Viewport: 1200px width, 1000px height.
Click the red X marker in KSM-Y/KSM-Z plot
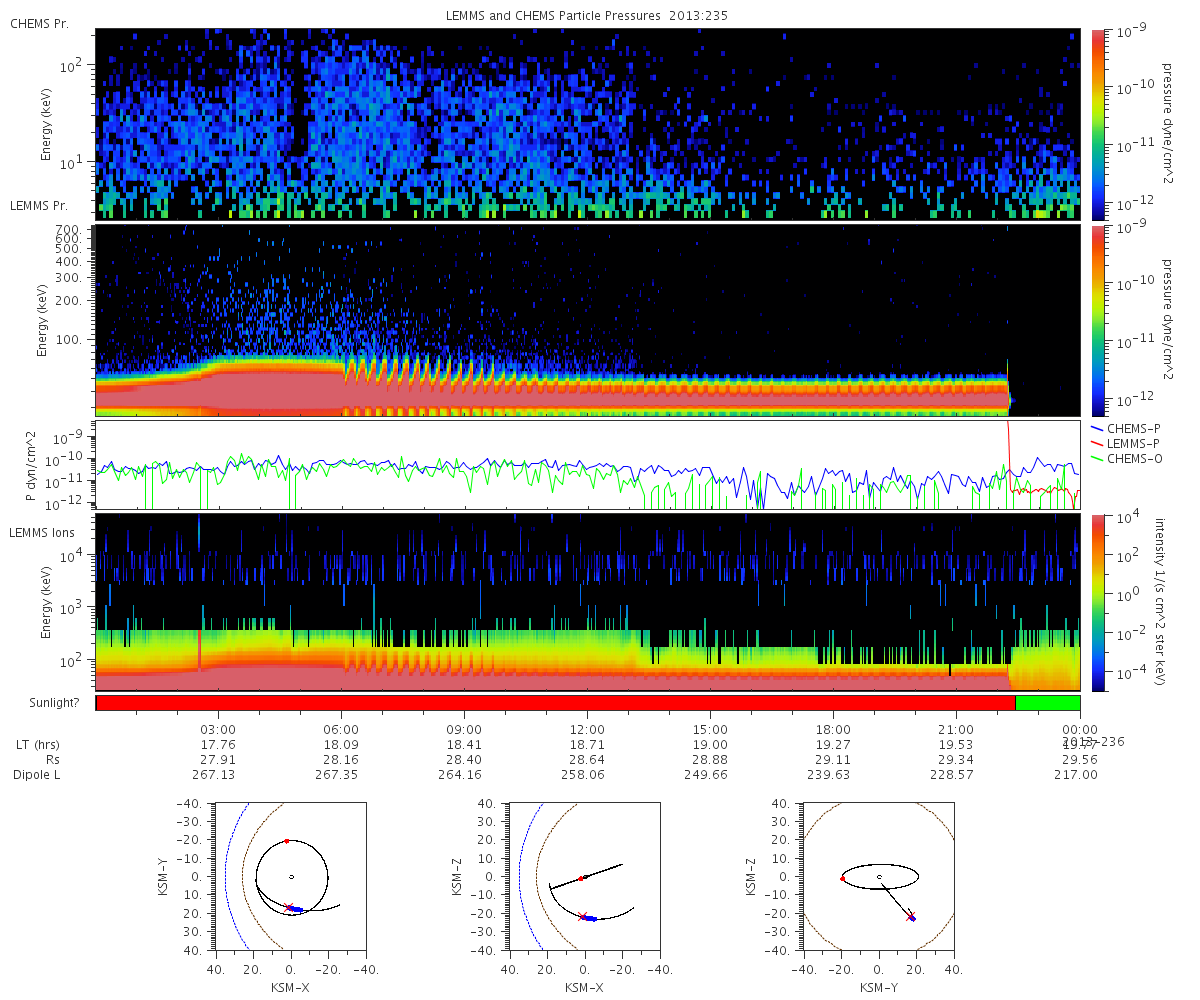(x=910, y=915)
